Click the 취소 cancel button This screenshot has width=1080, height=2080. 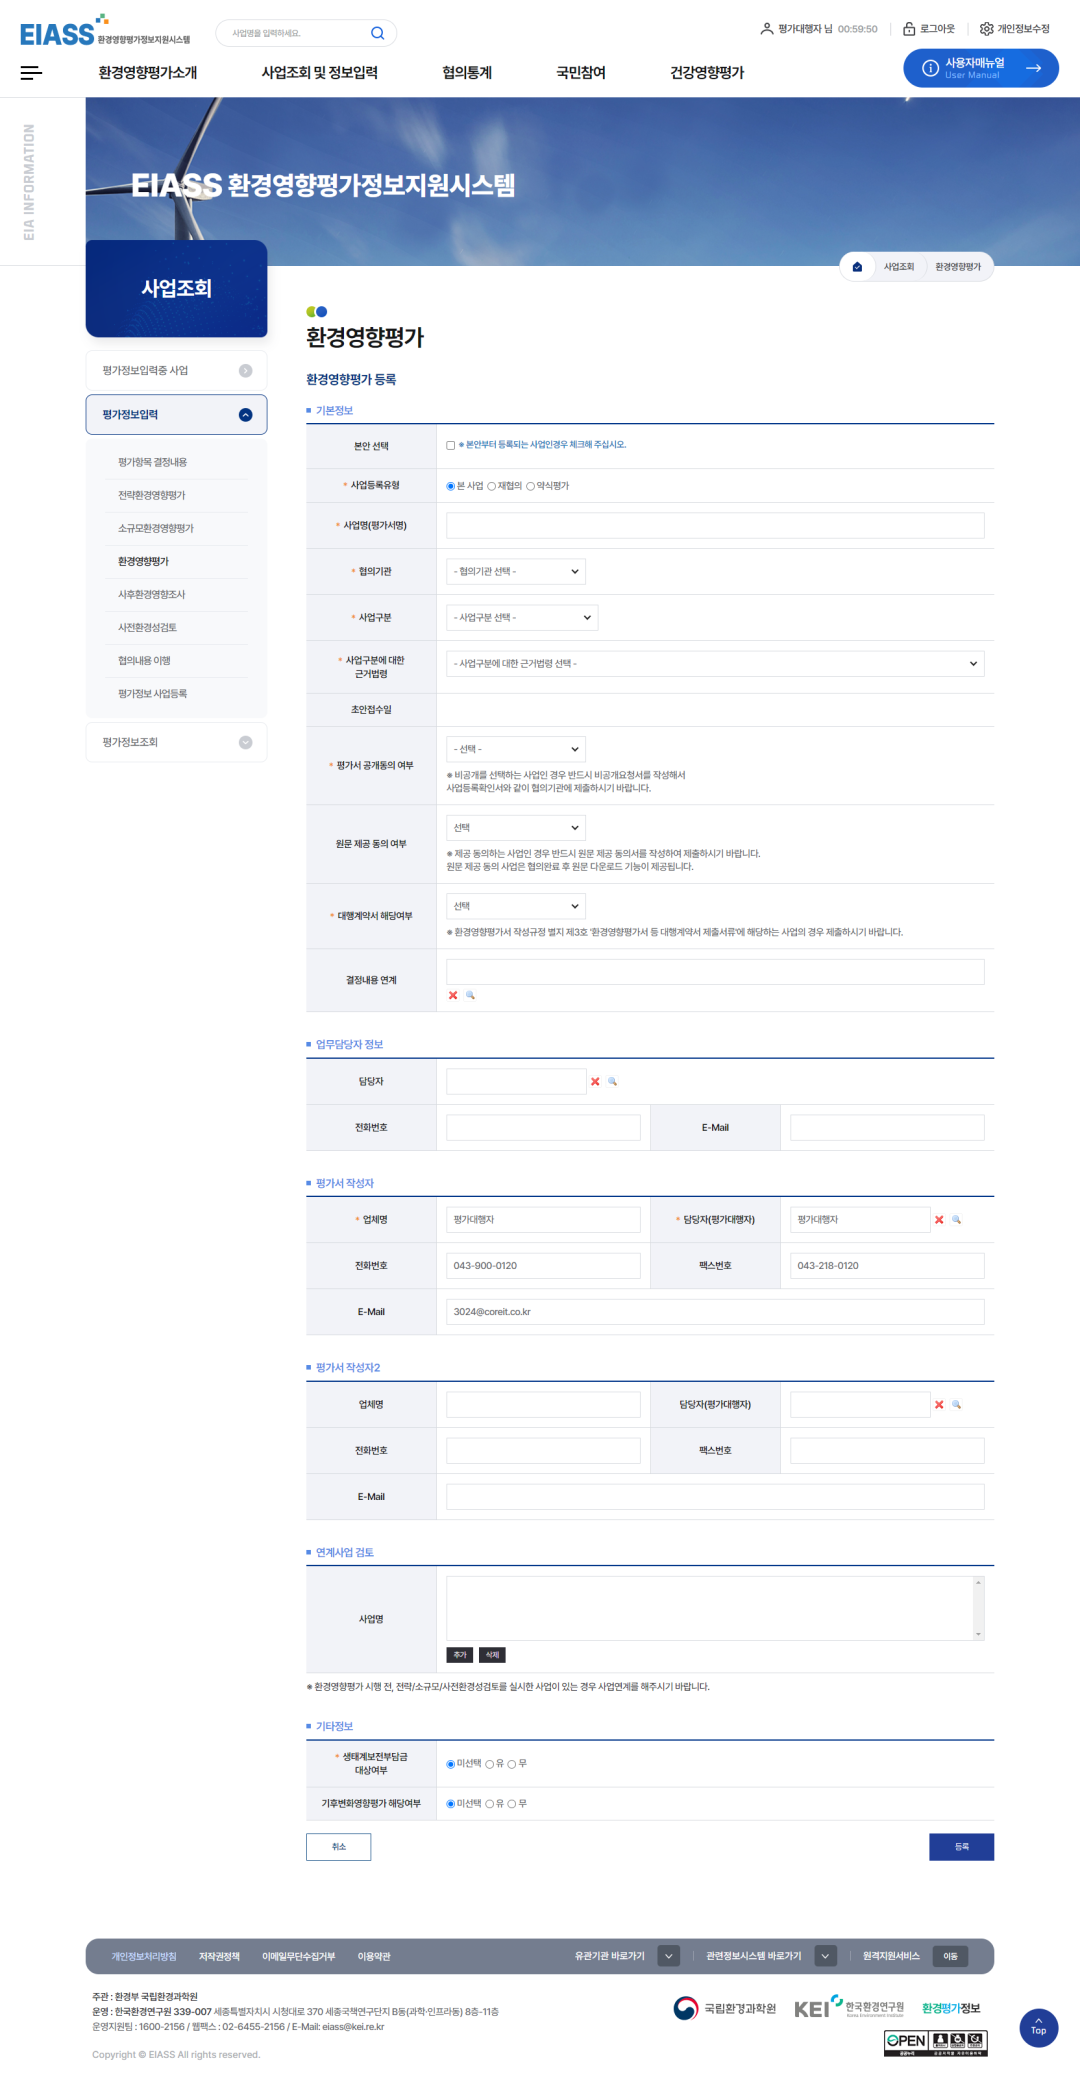pyautogui.click(x=338, y=1847)
